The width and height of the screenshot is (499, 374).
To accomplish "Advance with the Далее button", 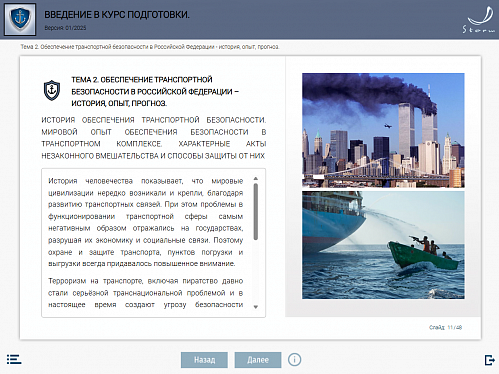I will 258,360.
